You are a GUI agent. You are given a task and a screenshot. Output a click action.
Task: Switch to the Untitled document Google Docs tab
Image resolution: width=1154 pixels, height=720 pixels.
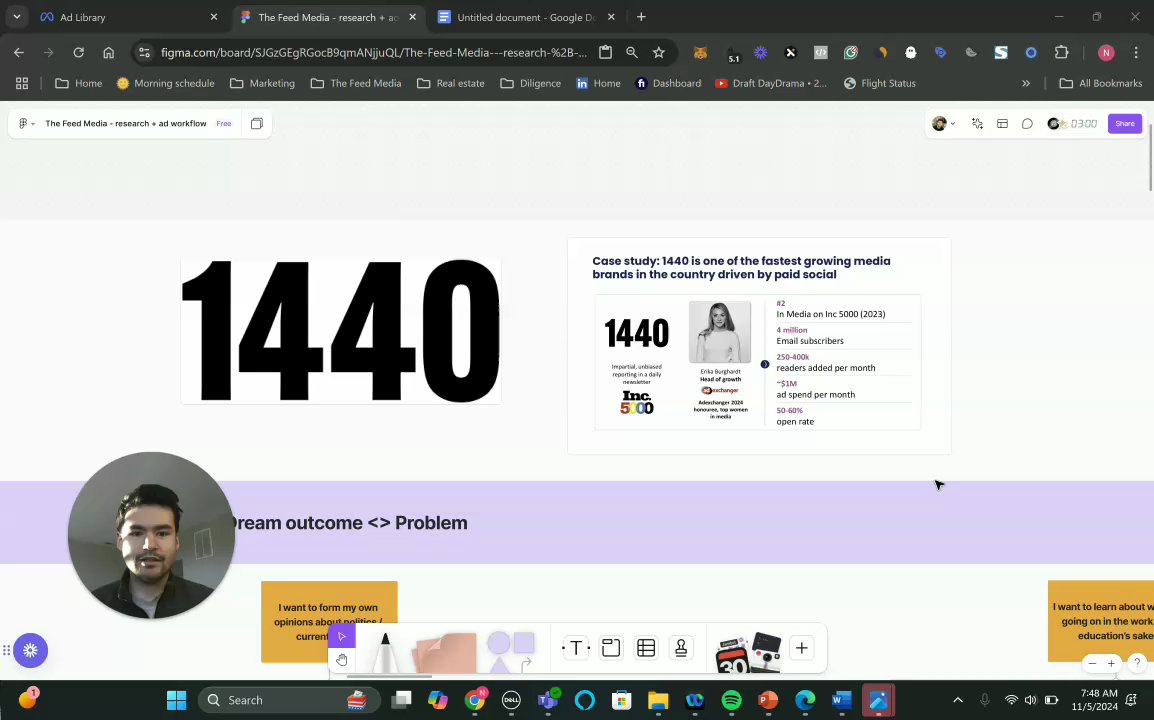coord(525,17)
